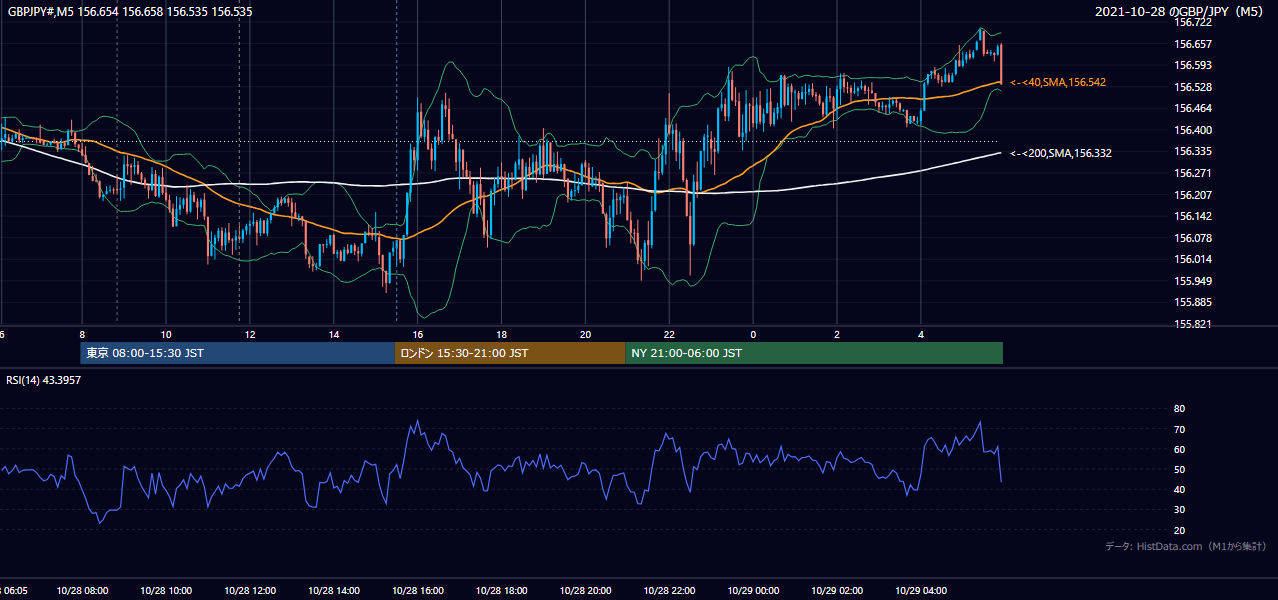Click price axis value 155.885
This screenshot has width=1278, height=600.
pyautogui.click(x=1193, y=302)
